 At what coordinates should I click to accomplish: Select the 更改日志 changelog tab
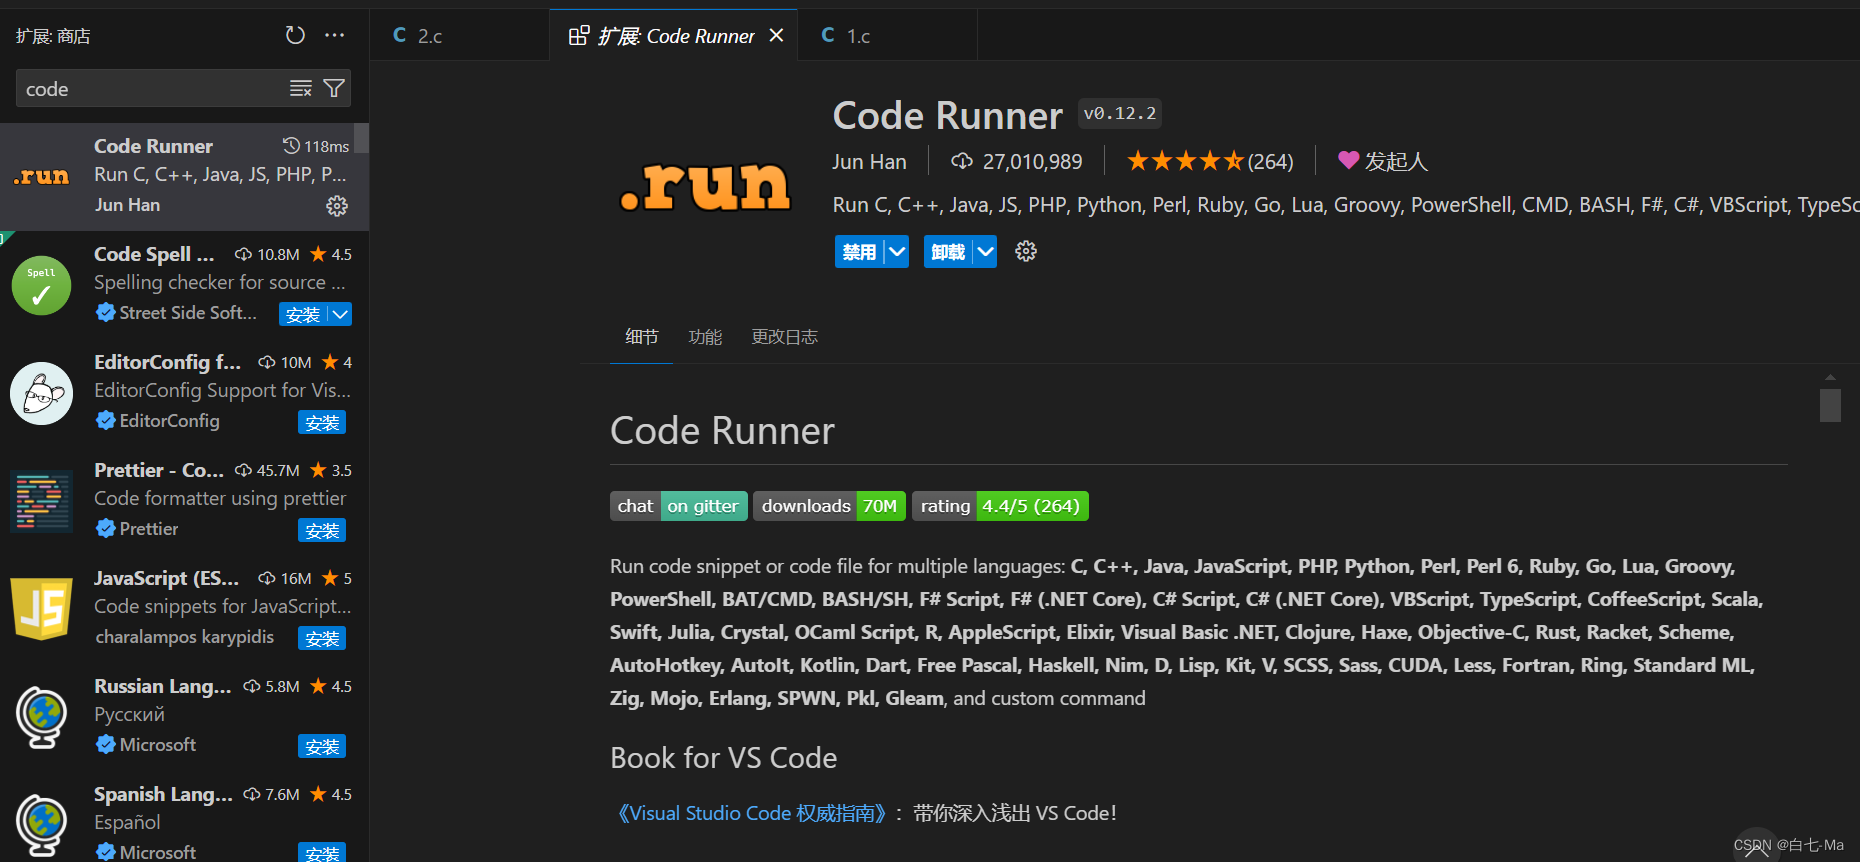[785, 337]
